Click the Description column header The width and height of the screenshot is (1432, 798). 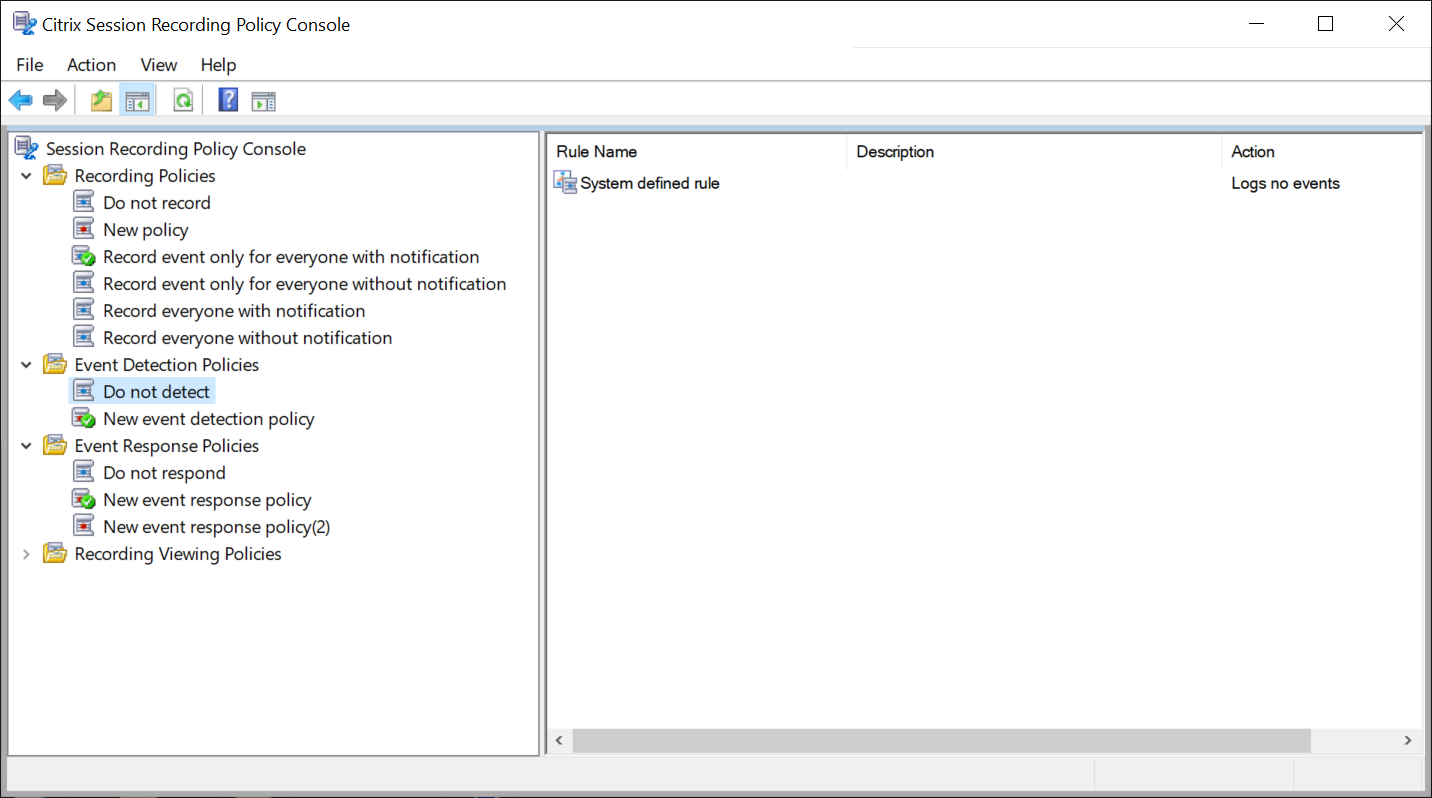point(895,152)
